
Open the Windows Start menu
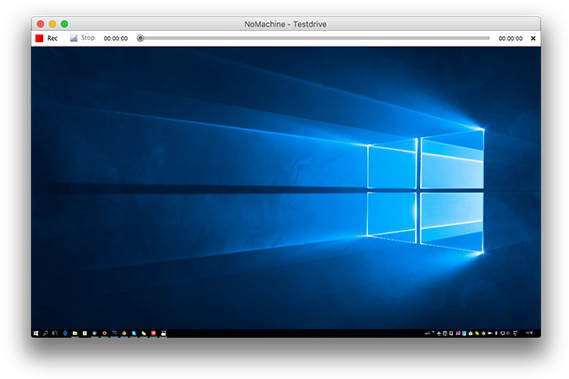(x=36, y=333)
